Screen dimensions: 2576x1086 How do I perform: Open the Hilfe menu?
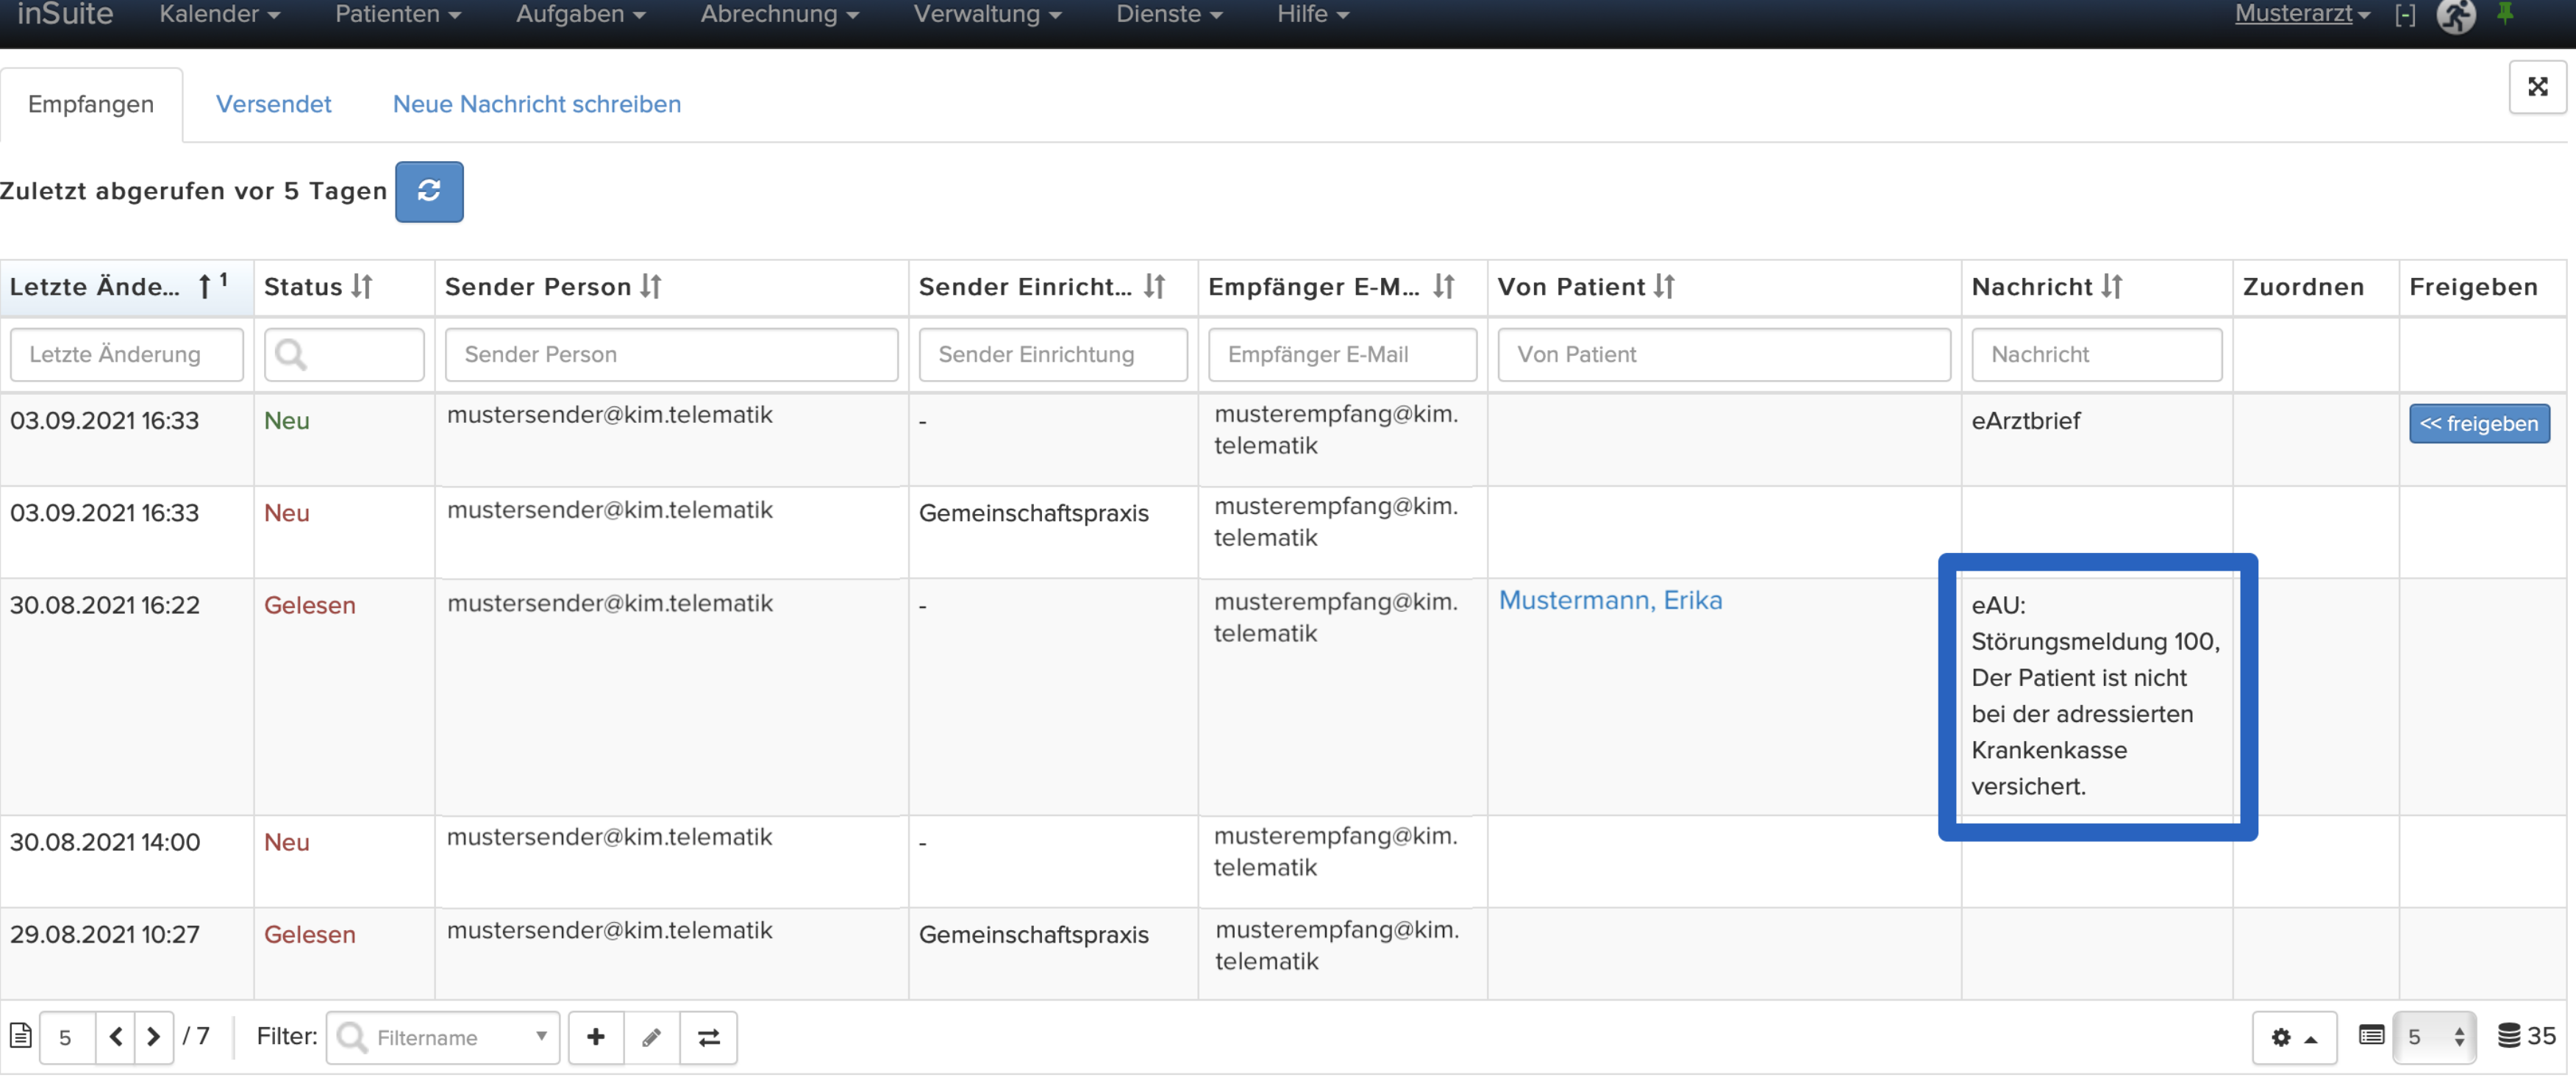coord(1312,14)
